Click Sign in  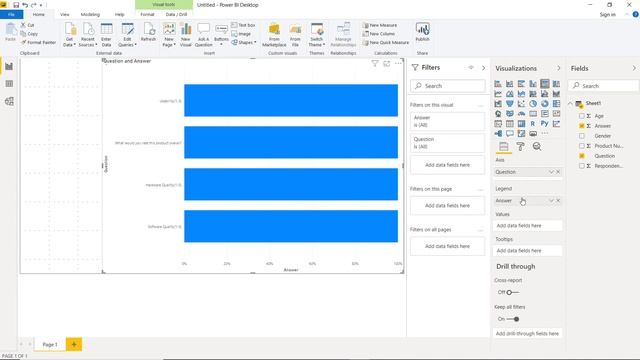(x=607, y=14)
